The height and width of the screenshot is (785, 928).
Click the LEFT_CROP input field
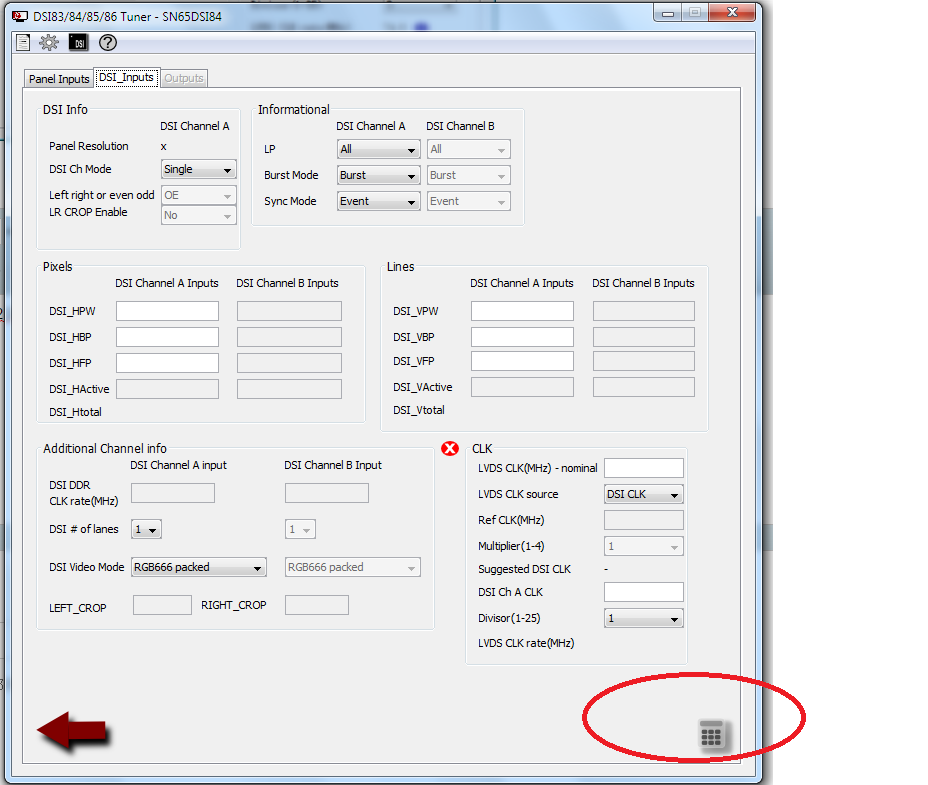[x=162, y=605]
